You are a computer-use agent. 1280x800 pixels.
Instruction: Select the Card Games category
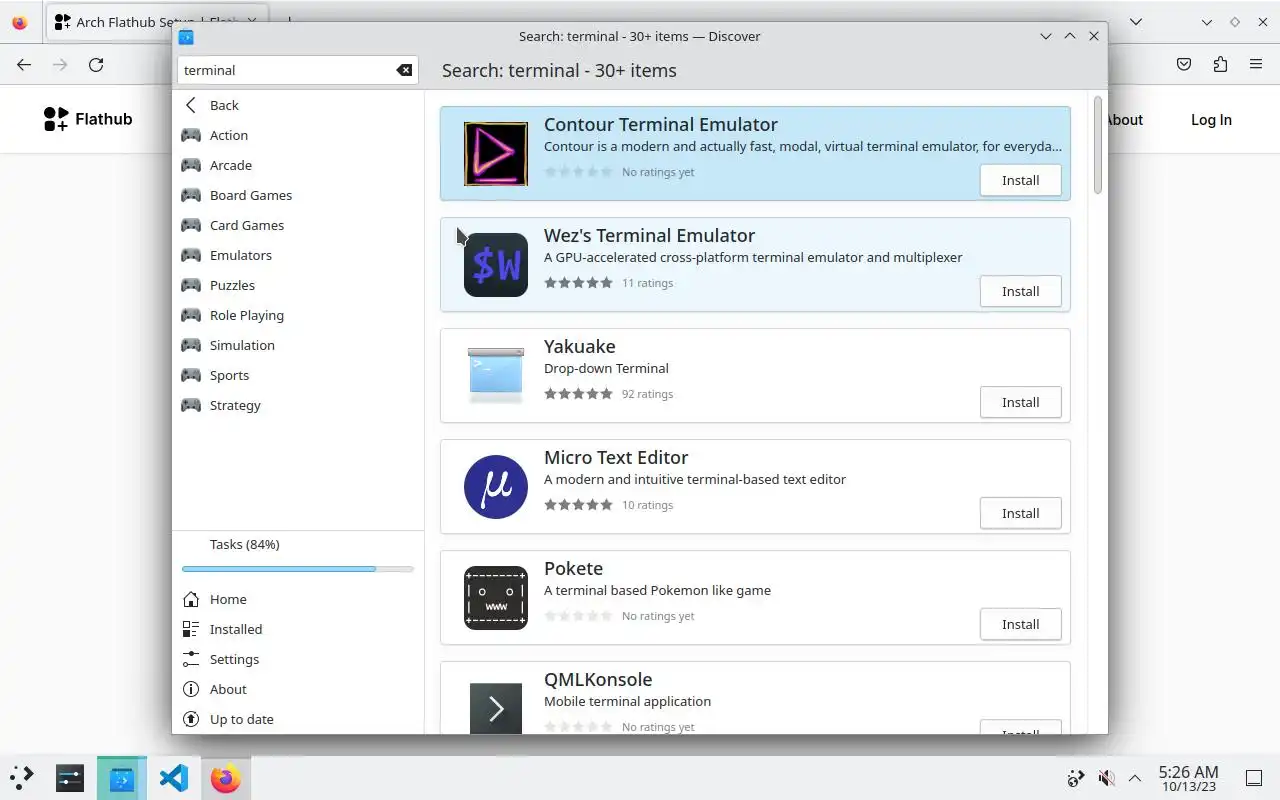298,225
